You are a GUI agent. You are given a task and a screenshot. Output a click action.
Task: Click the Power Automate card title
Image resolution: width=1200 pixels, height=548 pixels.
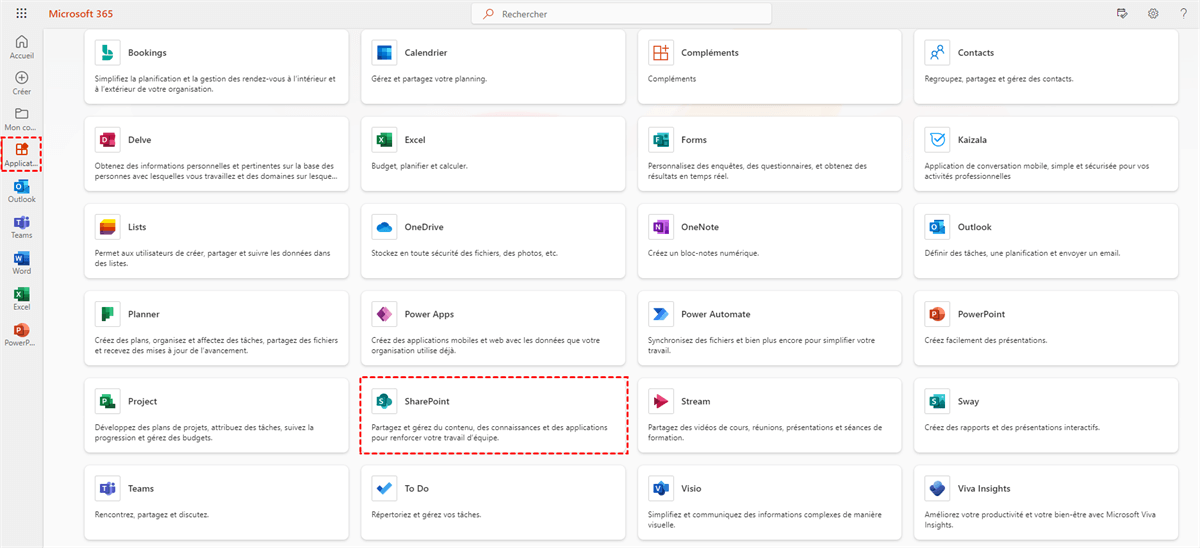[x=715, y=314]
